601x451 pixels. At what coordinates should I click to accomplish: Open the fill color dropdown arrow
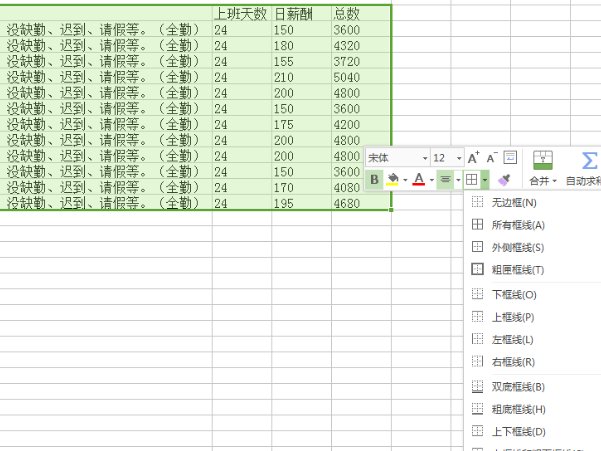pyautogui.click(x=405, y=180)
